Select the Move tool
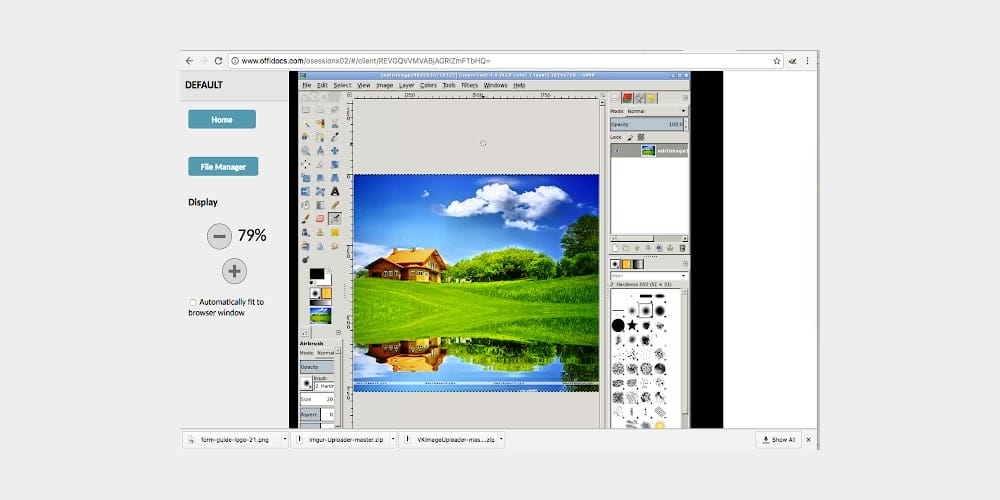This screenshot has width=1000, height=500. 335,151
